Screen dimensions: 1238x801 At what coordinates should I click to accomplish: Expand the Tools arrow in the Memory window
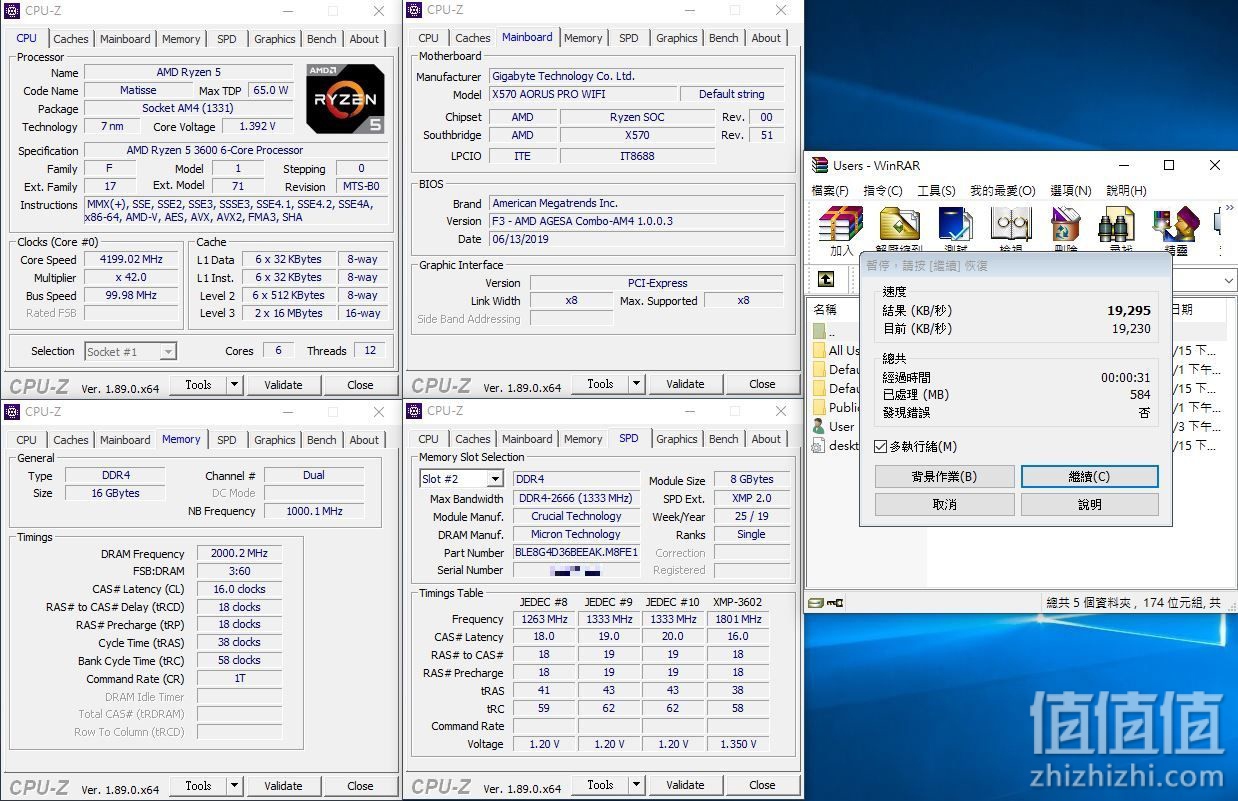click(x=234, y=785)
